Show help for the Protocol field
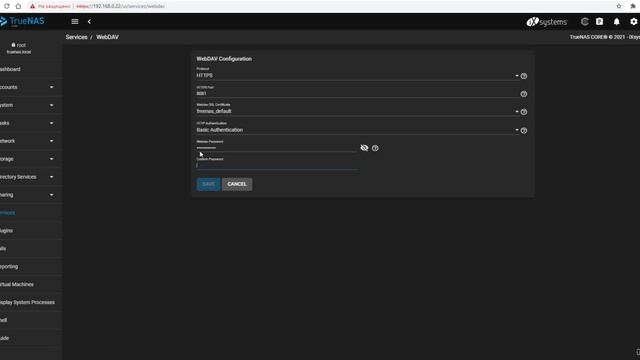Screen dimensions: 640x360 point(524,76)
